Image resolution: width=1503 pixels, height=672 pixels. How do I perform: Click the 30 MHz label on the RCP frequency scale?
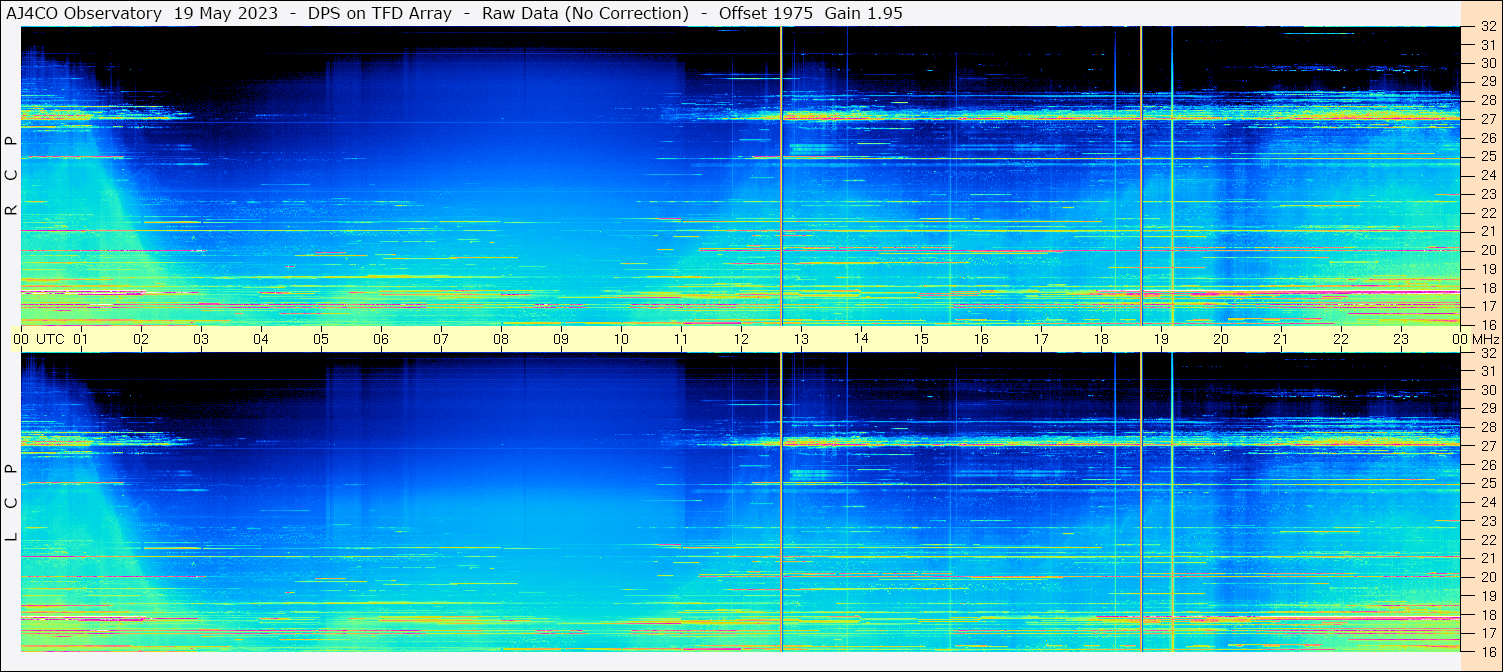point(1488,63)
